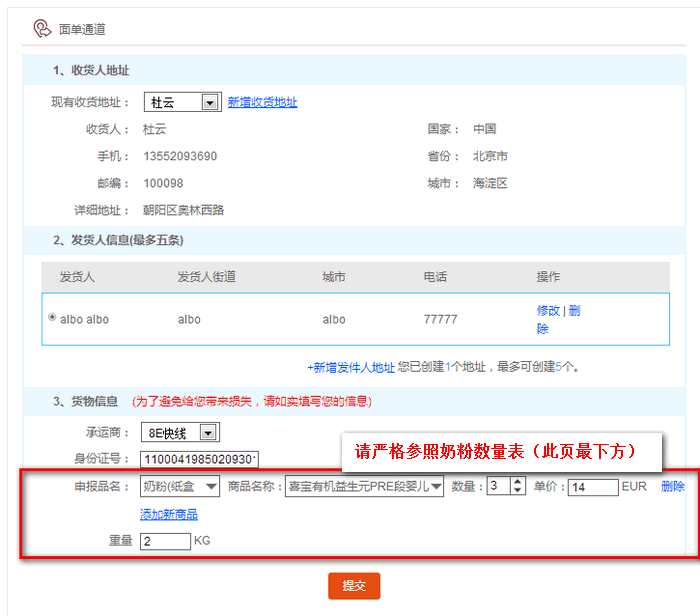Click the 身份证号 input field
Viewport: 700px width, 616px height.
pyautogui.click(x=199, y=459)
